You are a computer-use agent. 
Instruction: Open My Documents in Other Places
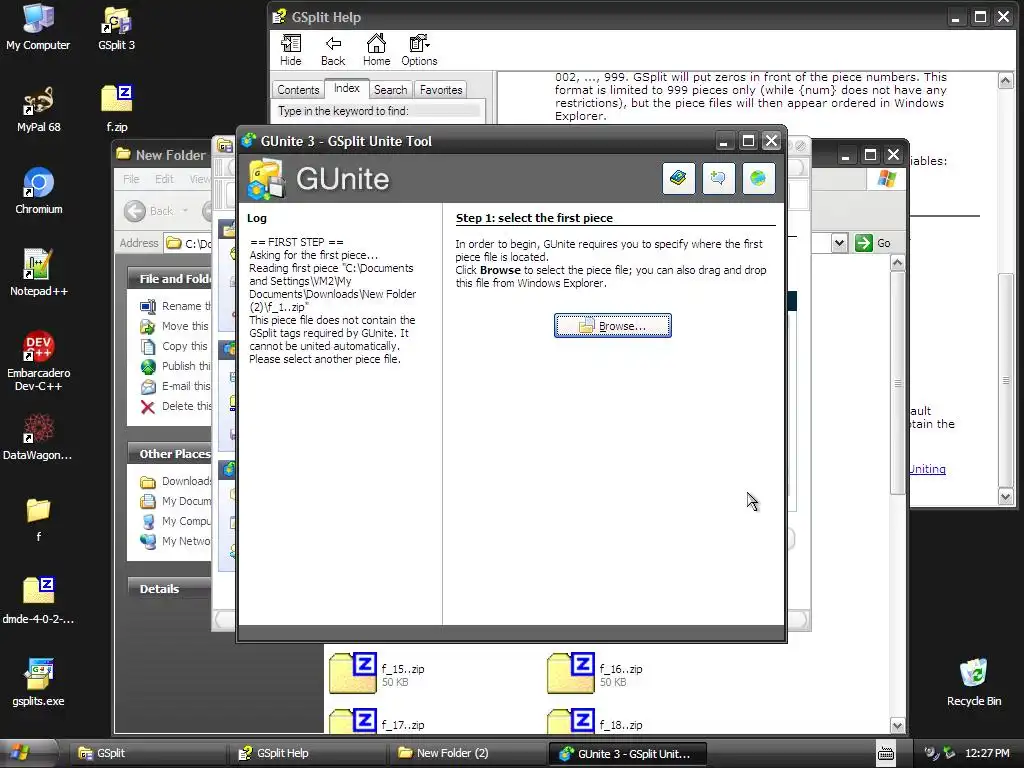tap(186, 501)
